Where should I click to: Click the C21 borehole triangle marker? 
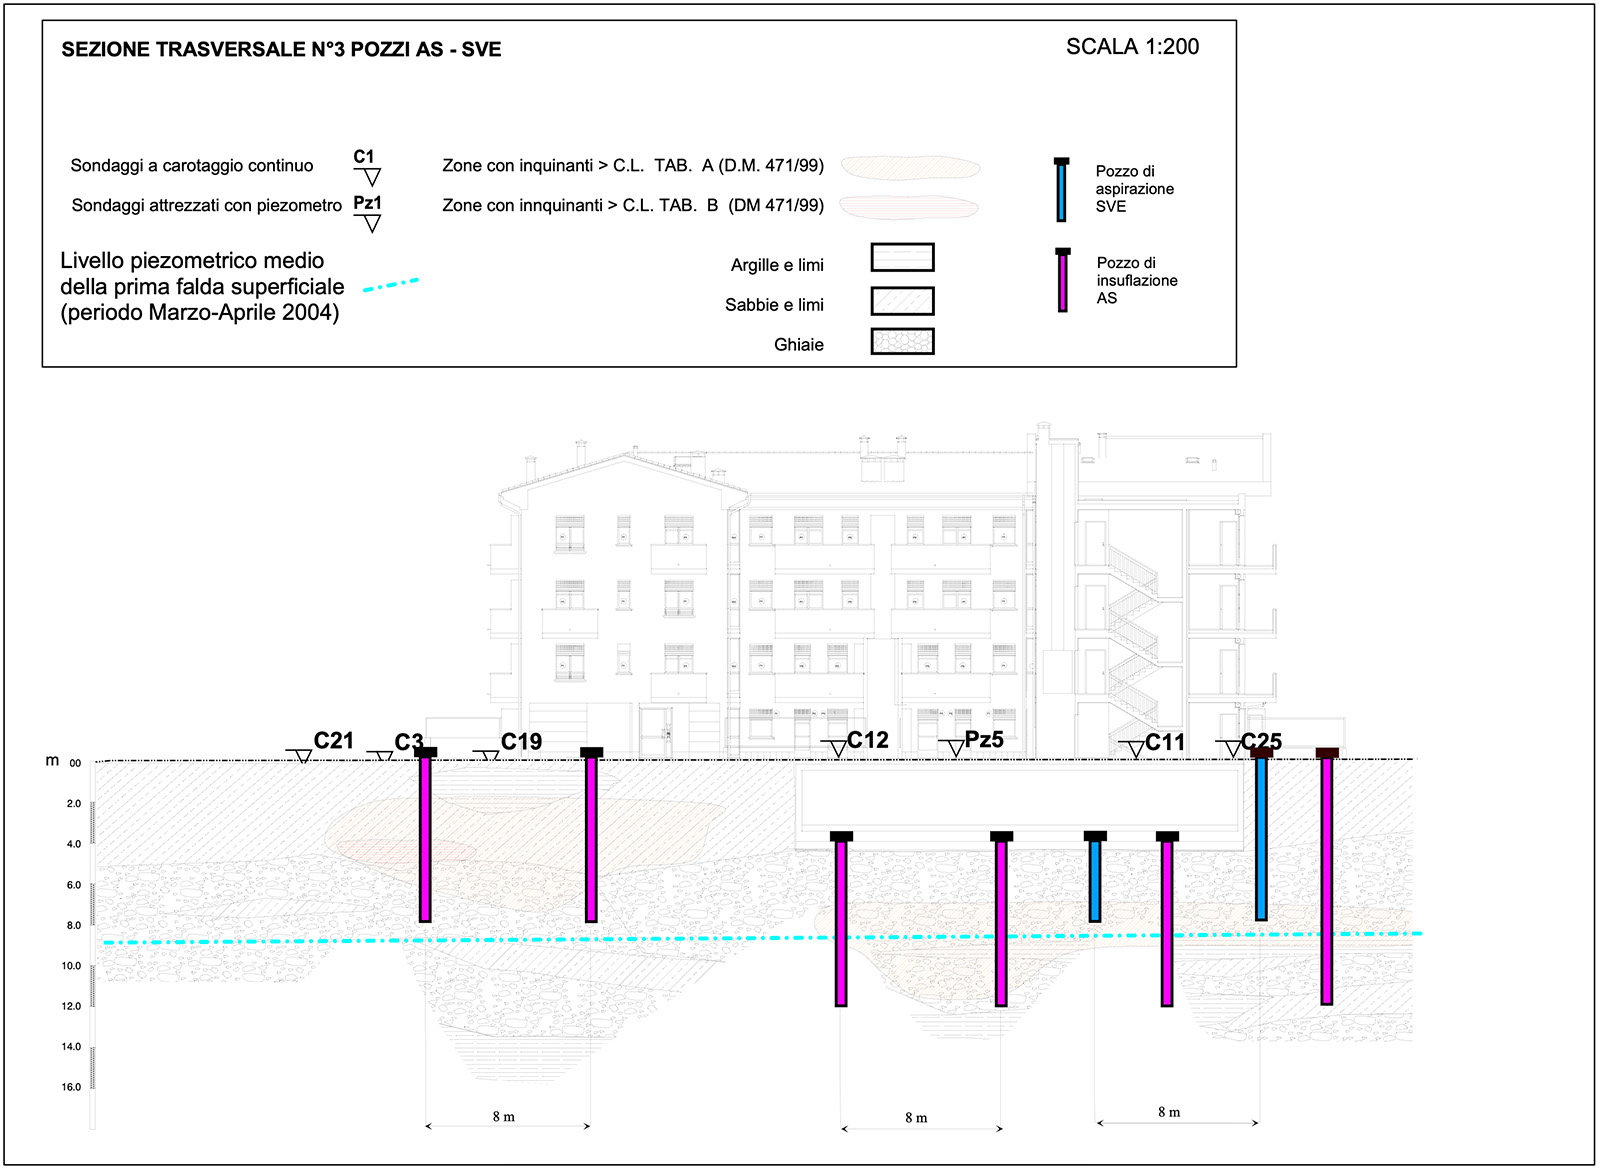(x=302, y=756)
